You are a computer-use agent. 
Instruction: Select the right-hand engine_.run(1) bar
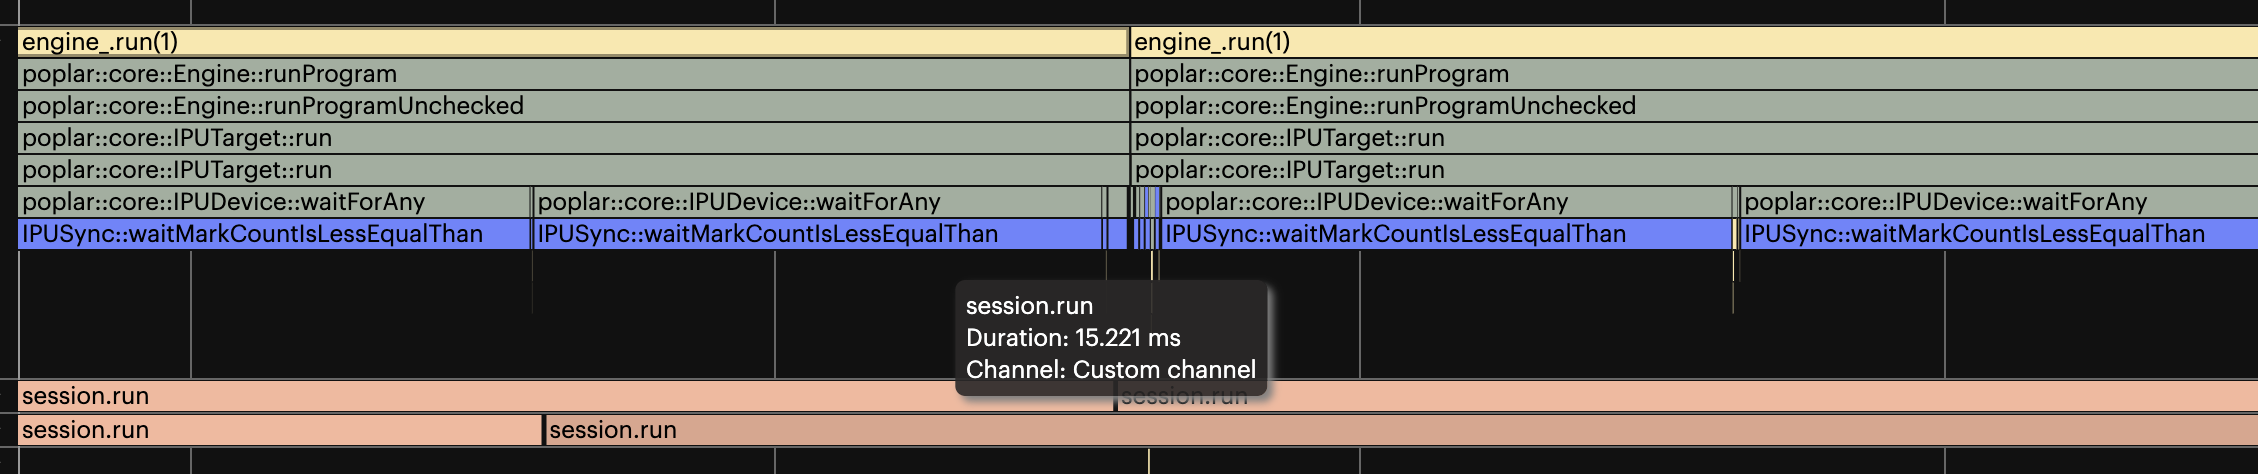(x=1694, y=42)
